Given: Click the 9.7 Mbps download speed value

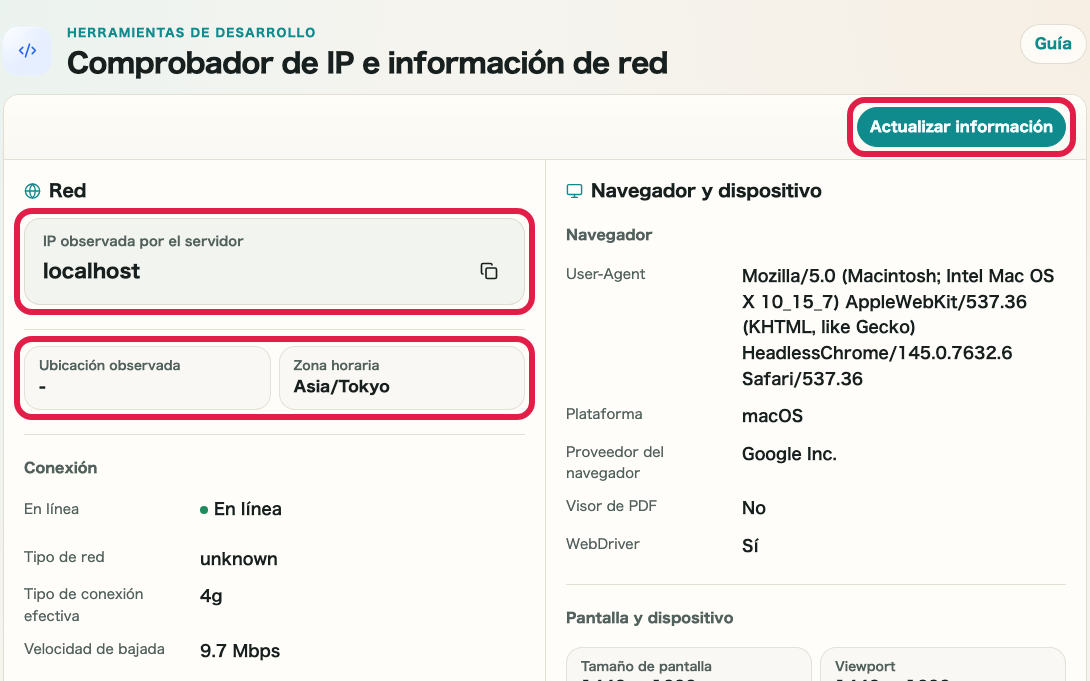Looking at the screenshot, I should (x=240, y=651).
